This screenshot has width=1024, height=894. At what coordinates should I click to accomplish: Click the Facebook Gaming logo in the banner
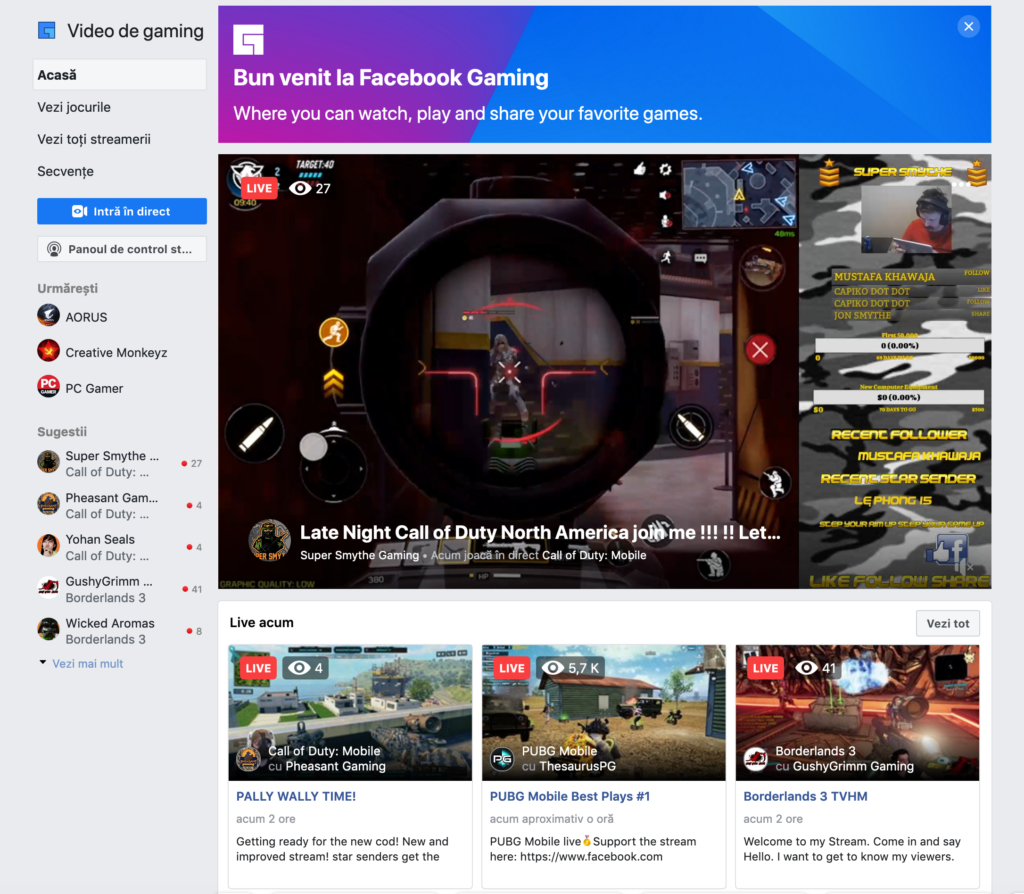pos(249,40)
